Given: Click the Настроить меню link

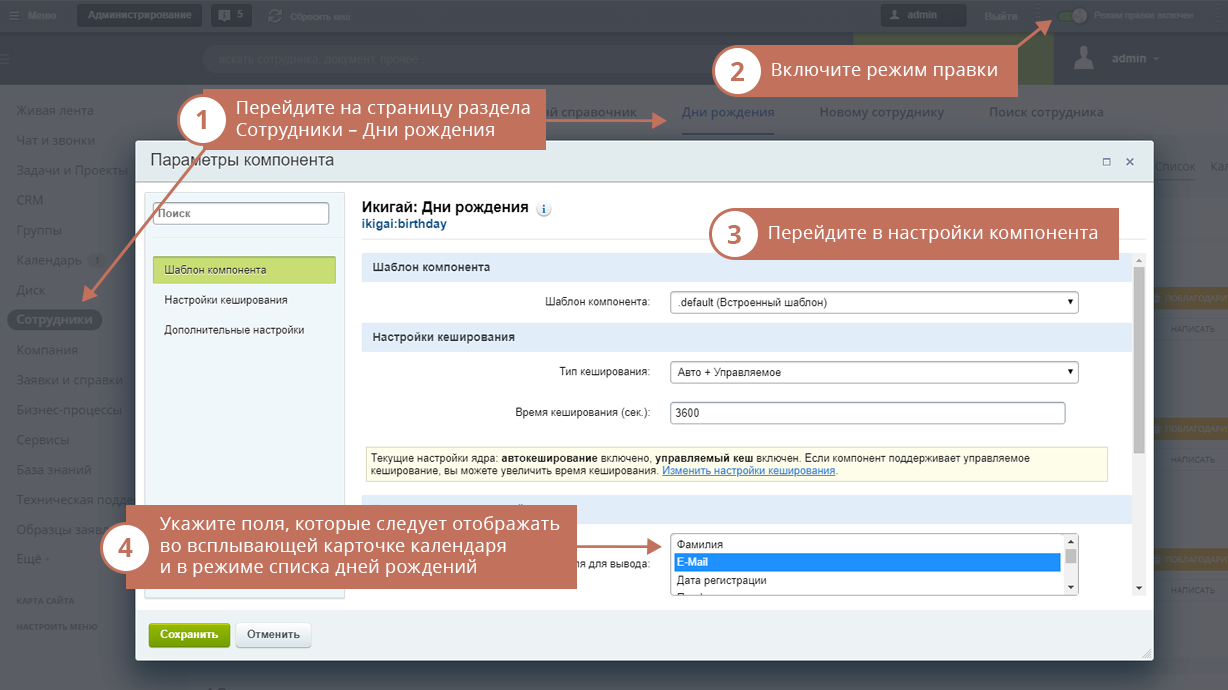Looking at the screenshot, I should [x=56, y=627].
